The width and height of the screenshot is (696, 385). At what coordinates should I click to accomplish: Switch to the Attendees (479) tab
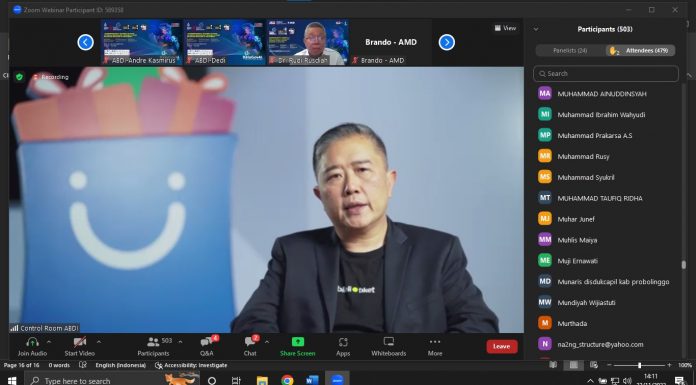pyautogui.click(x=641, y=51)
